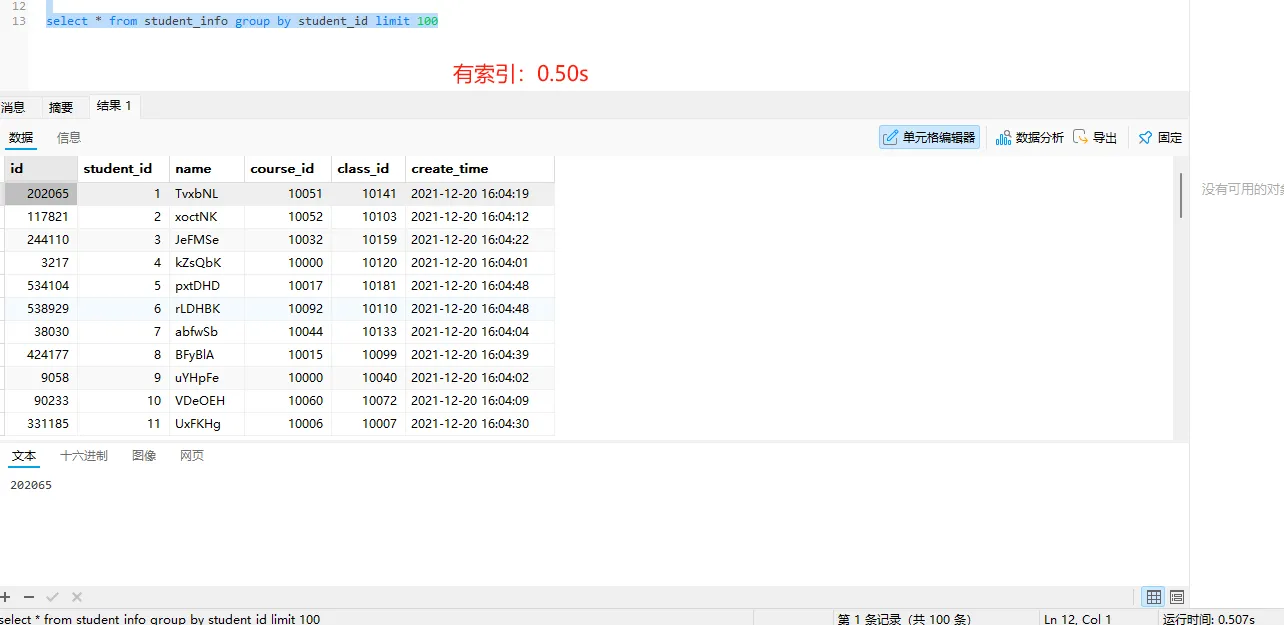Switch to grid view in status bar

(x=1154, y=597)
